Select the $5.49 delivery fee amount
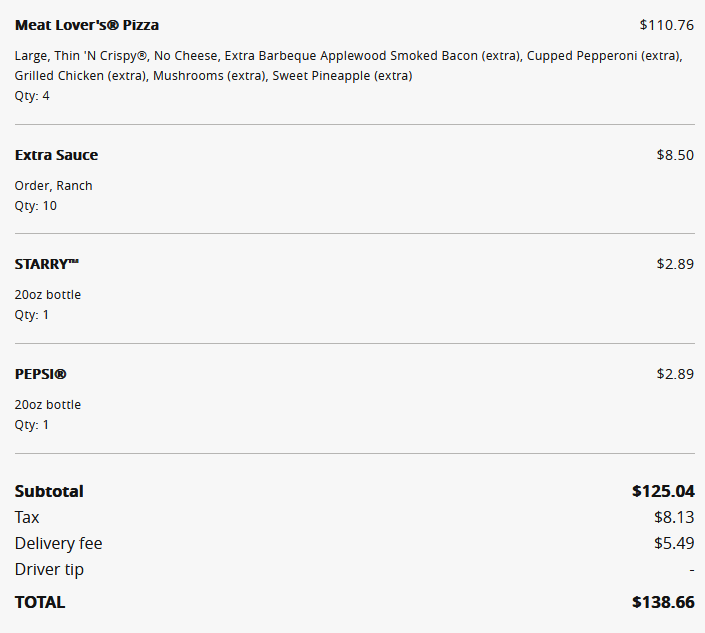705x633 pixels. pyautogui.click(x=674, y=543)
